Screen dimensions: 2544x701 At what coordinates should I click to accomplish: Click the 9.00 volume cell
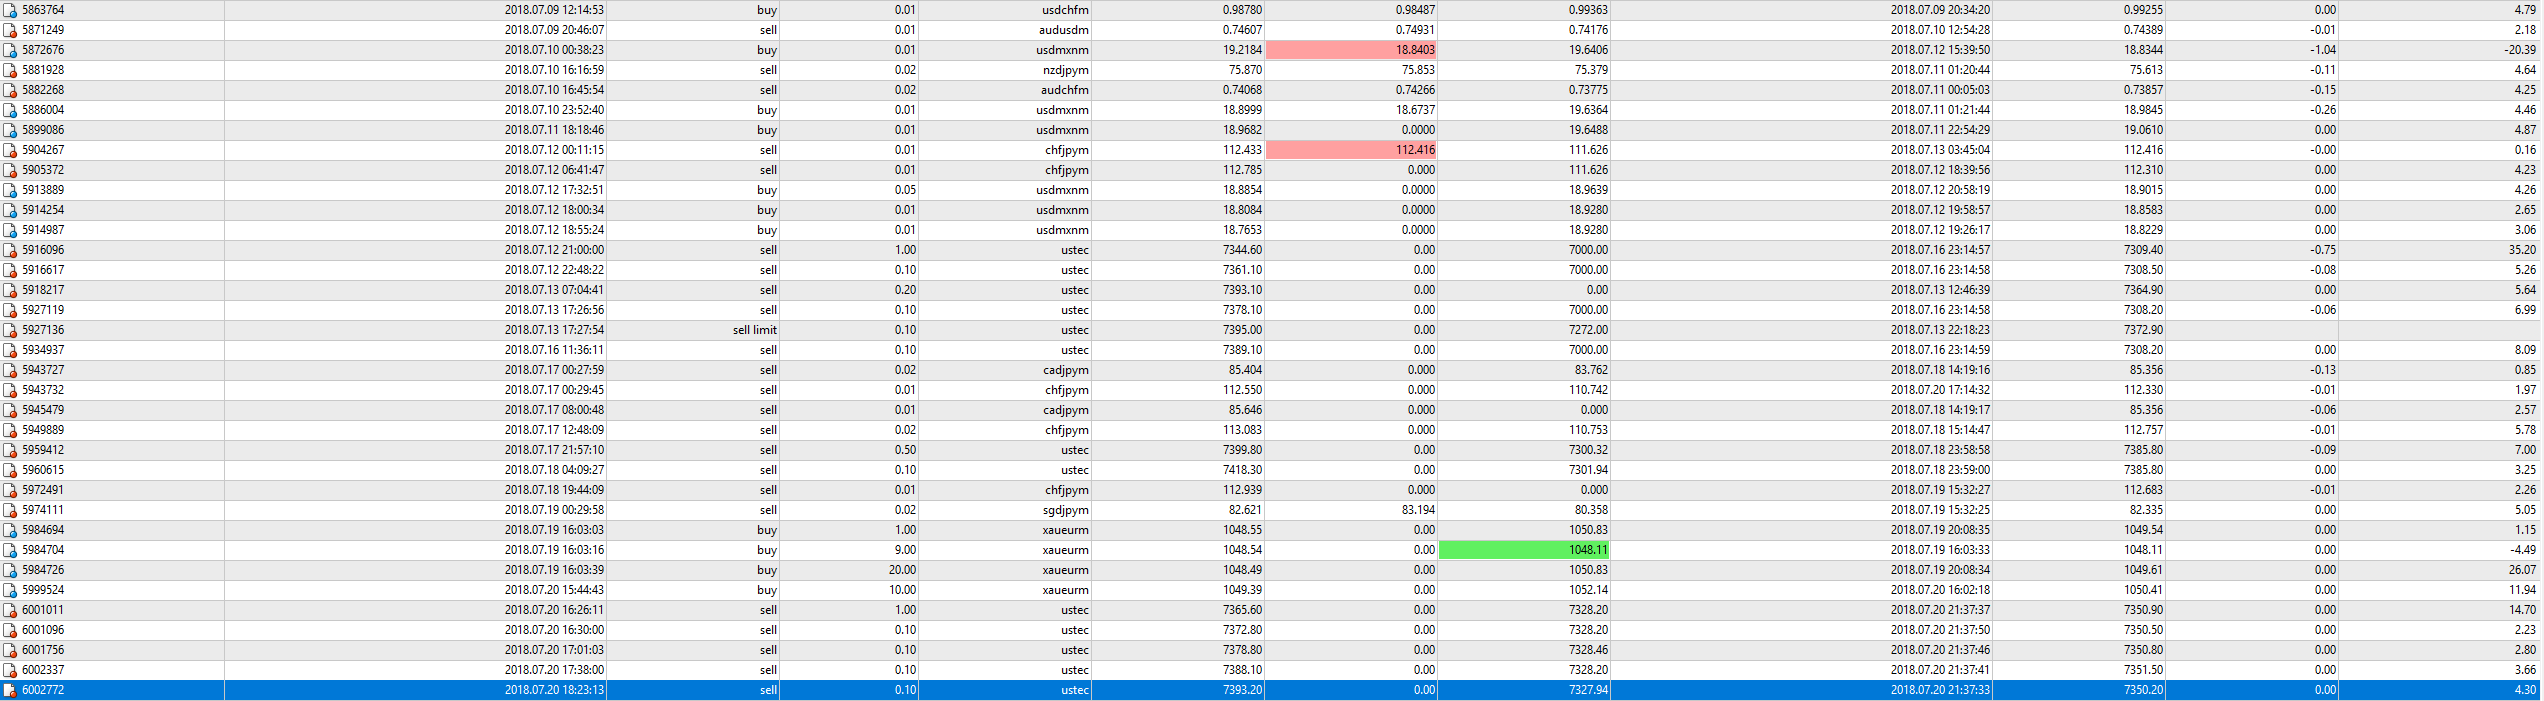pyautogui.click(x=905, y=550)
